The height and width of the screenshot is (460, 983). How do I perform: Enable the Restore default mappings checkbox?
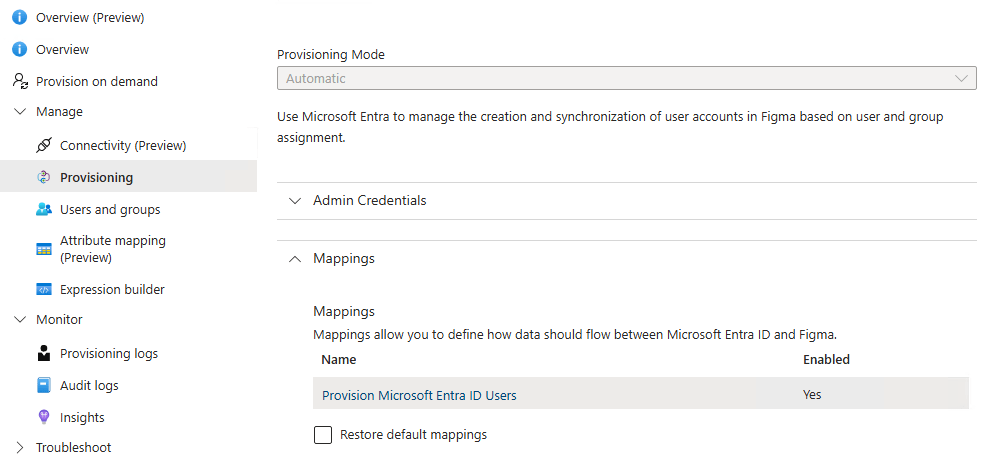pyautogui.click(x=323, y=435)
